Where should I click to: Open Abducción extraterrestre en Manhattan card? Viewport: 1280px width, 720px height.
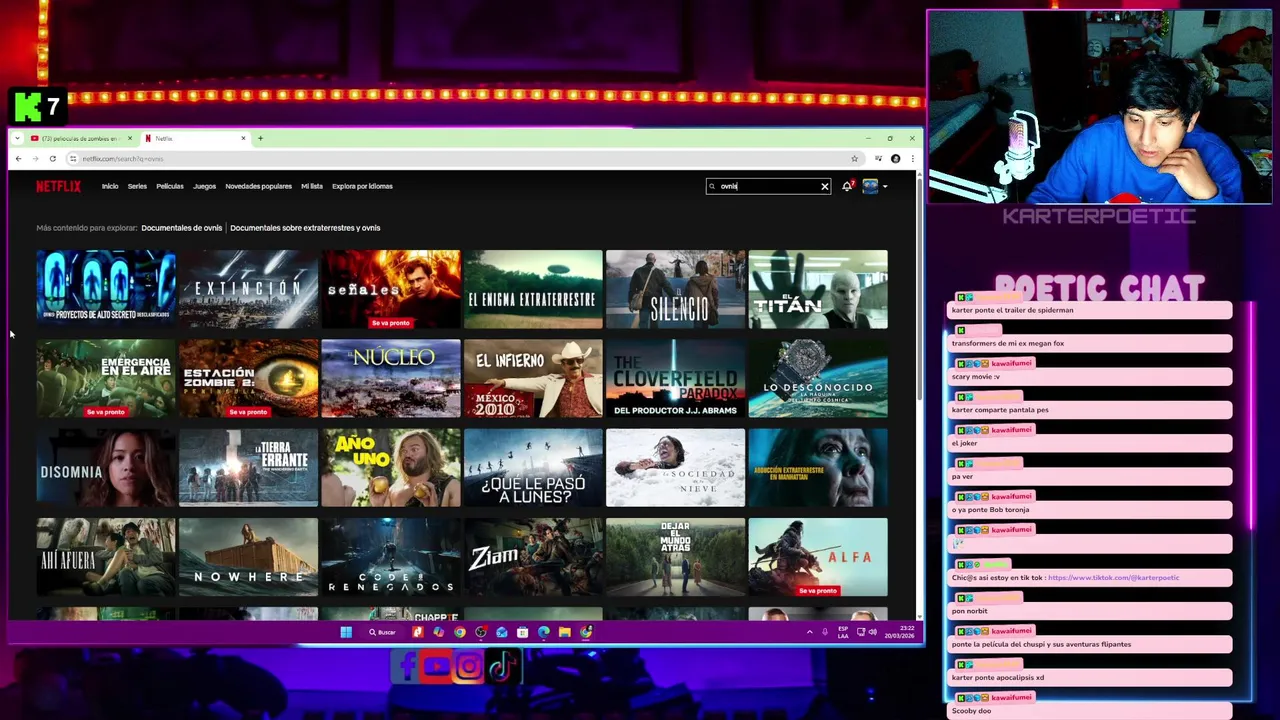point(818,467)
